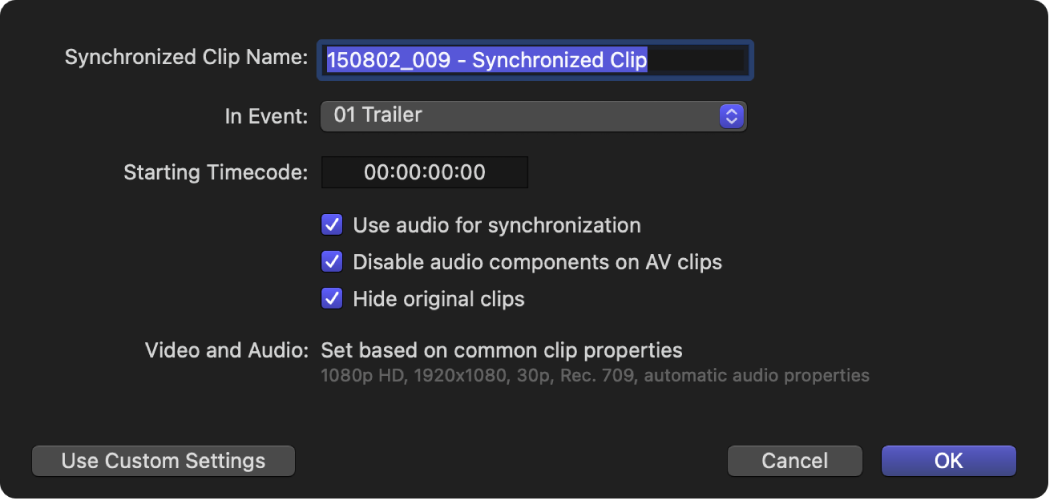
Task: Click the 'Starting Timecode:' label
Action: pyautogui.click(x=215, y=173)
